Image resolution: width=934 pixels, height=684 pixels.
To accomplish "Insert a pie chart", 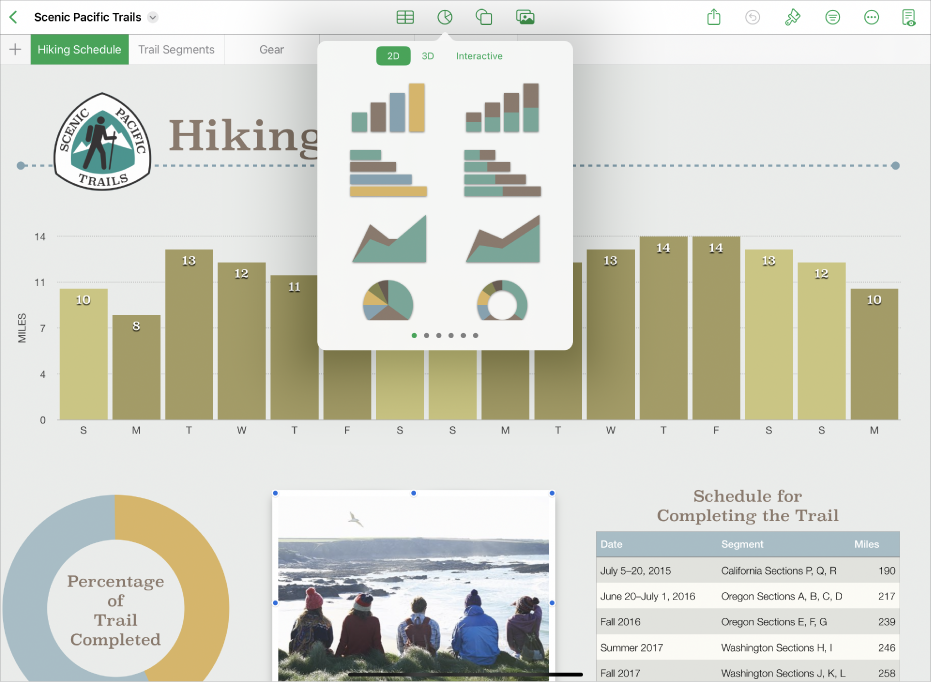I will (x=388, y=300).
